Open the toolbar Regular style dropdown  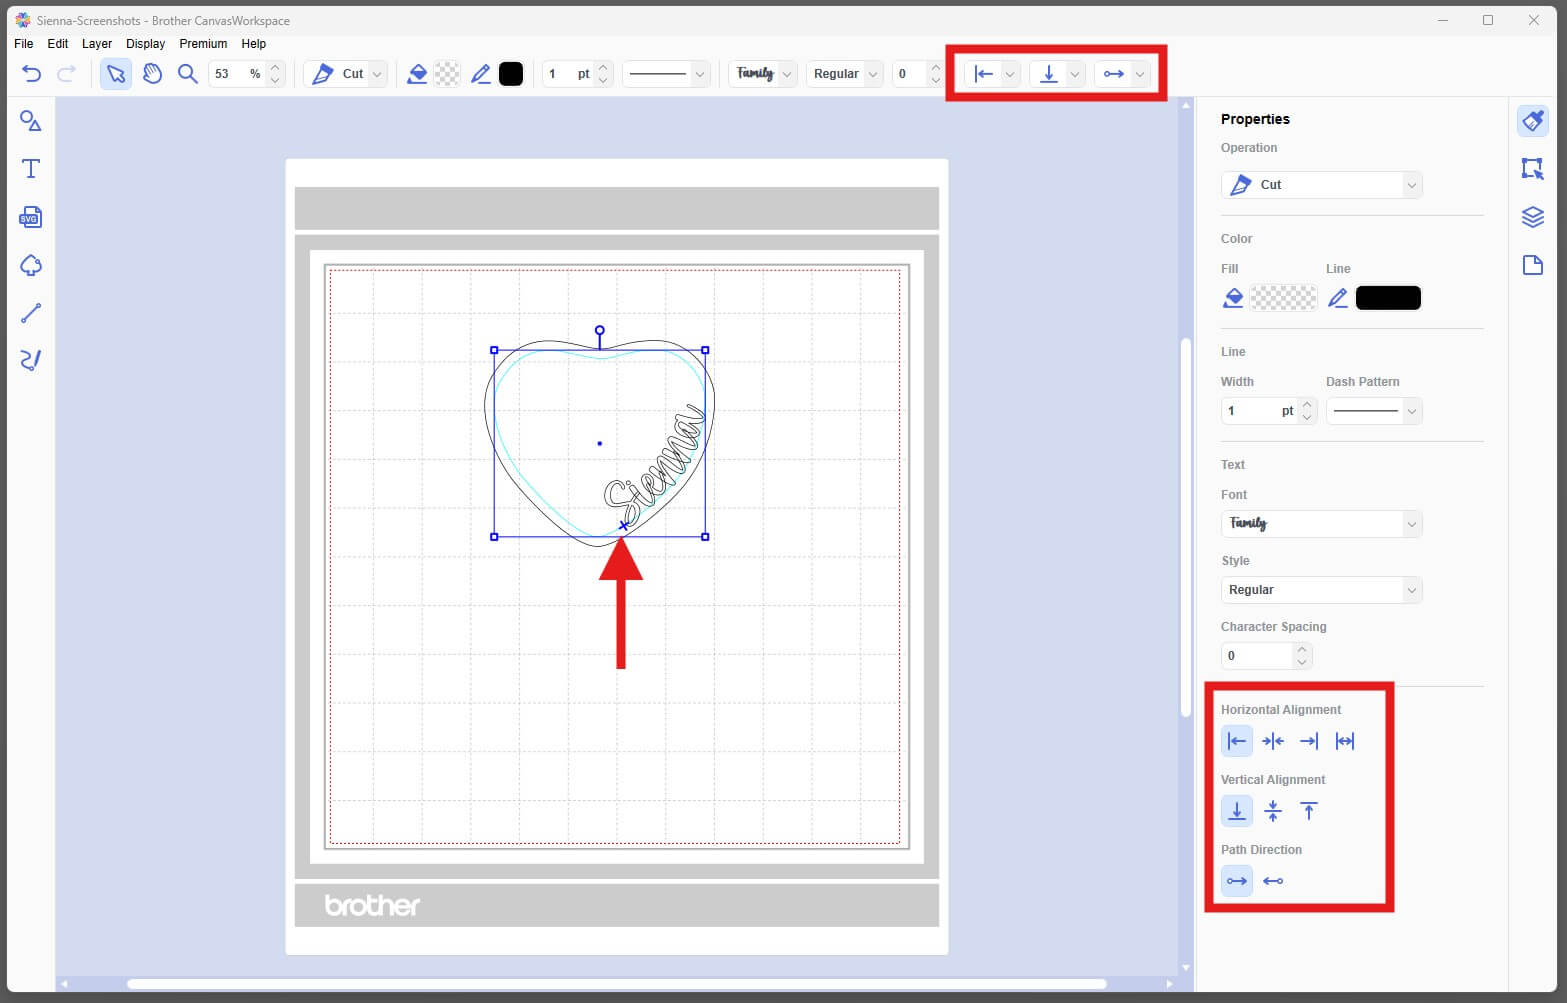click(x=844, y=74)
